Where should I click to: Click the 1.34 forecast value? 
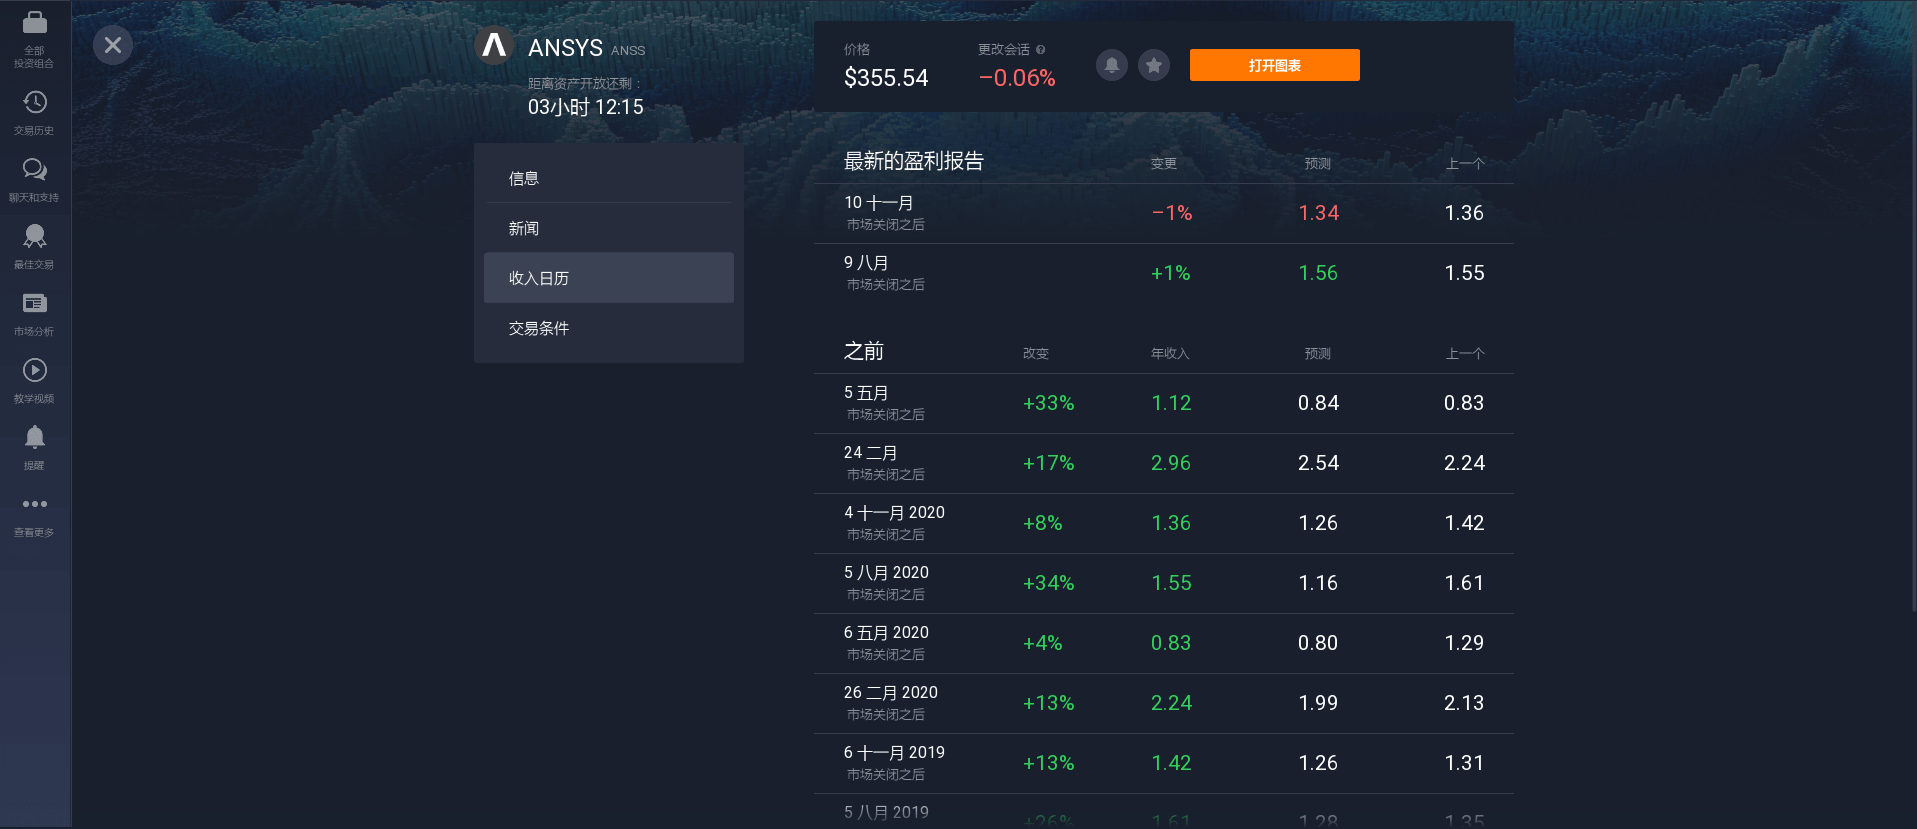(x=1318, y=213)
